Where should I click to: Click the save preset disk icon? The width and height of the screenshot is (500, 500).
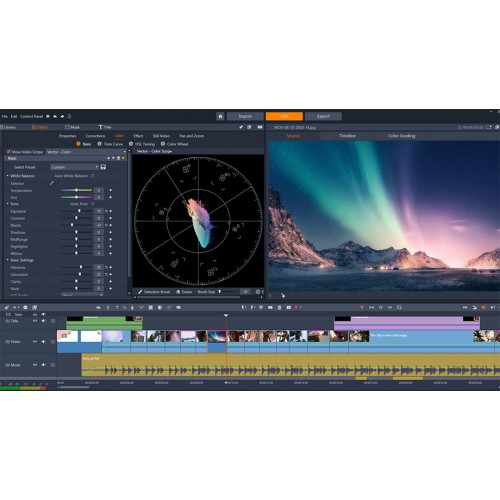(x=103, y=167)
